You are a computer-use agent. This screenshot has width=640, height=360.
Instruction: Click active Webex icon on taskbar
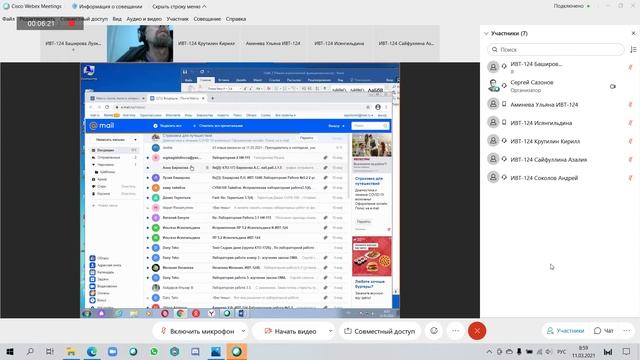(x=237, y=352)
